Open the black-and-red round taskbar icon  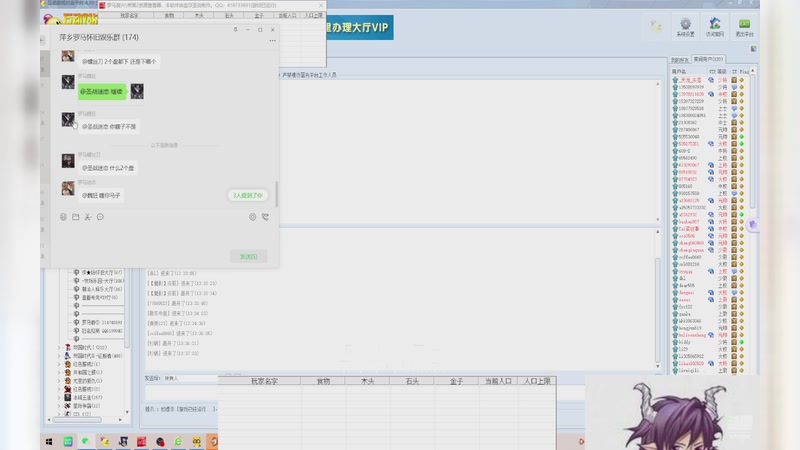click(160, 442)
